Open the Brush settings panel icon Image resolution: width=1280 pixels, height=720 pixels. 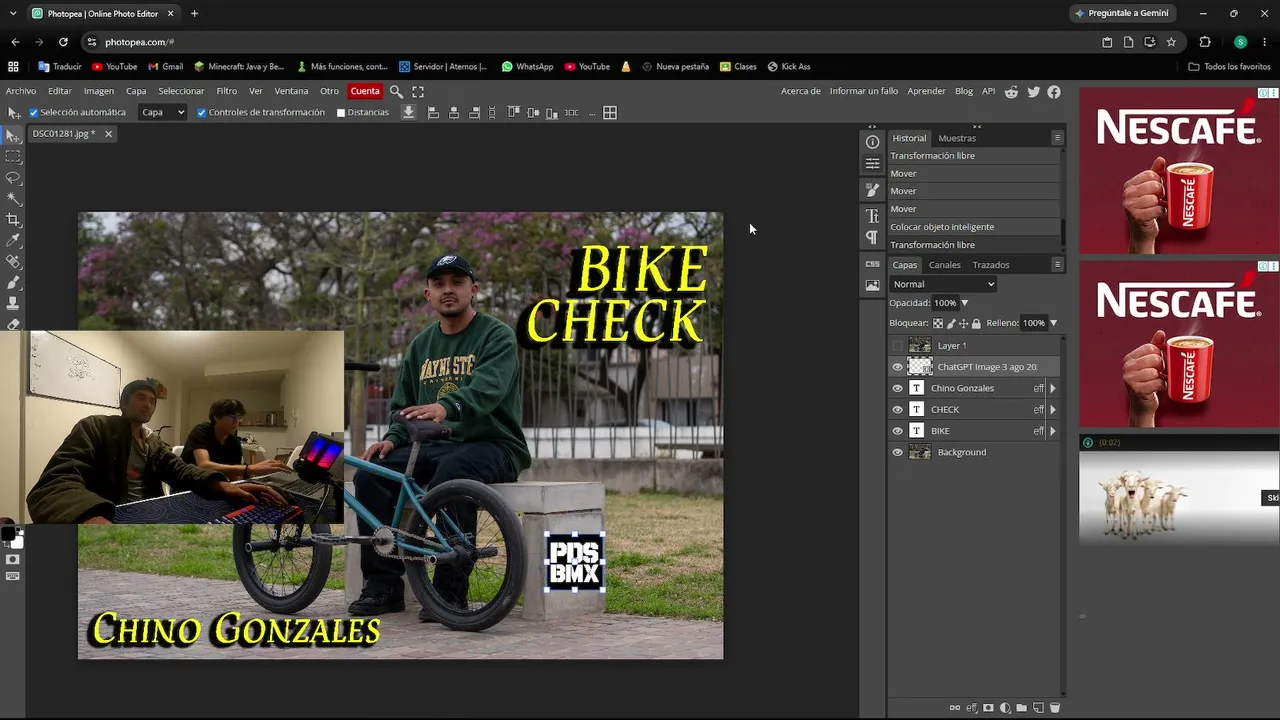(872, 190)
